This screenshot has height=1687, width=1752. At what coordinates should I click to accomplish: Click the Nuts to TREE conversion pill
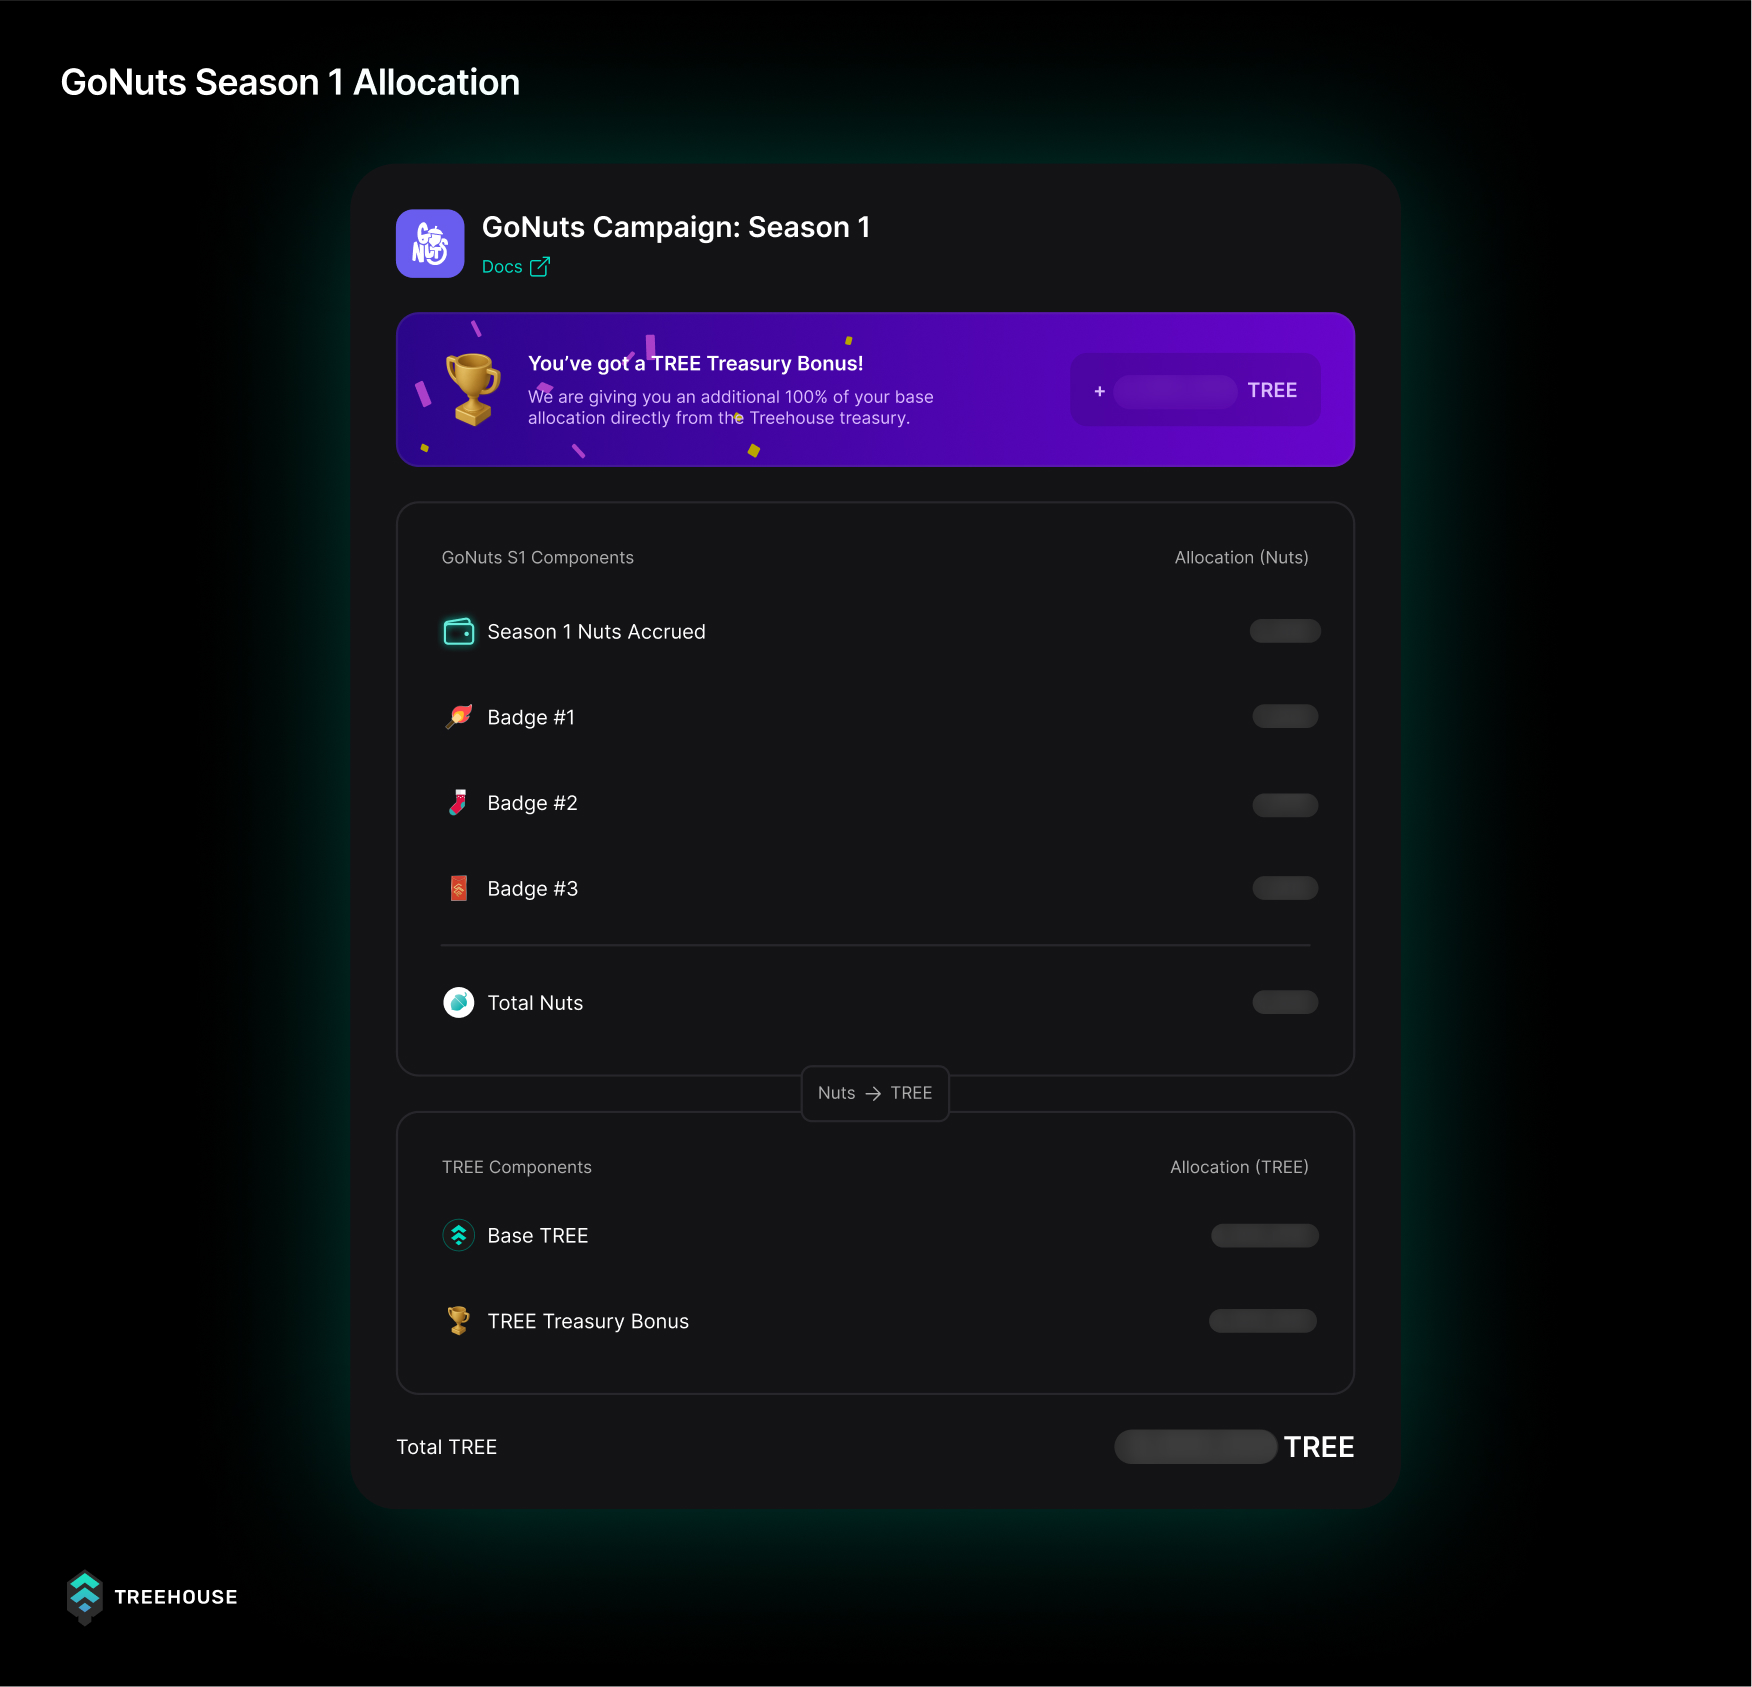(875, 1093)
